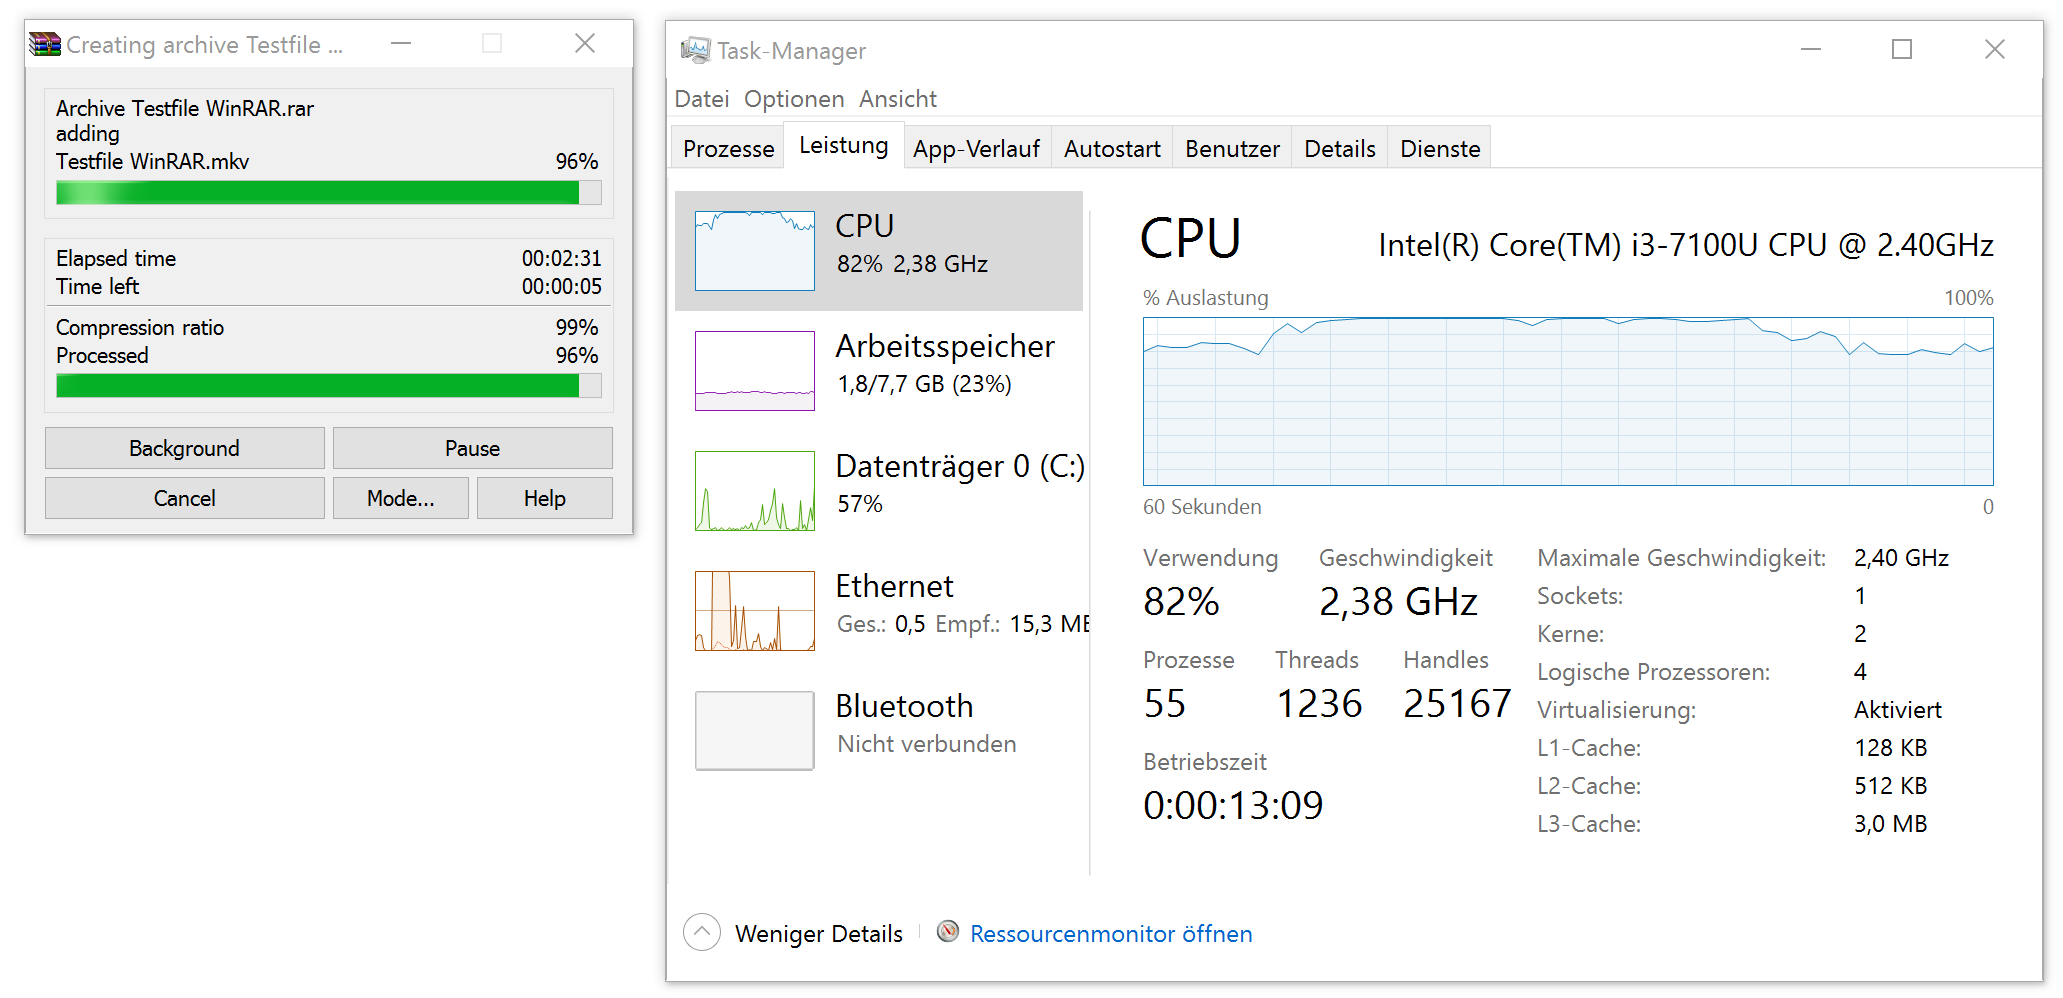
Task: Switch to the Details tab
Action: (1340, 148)
